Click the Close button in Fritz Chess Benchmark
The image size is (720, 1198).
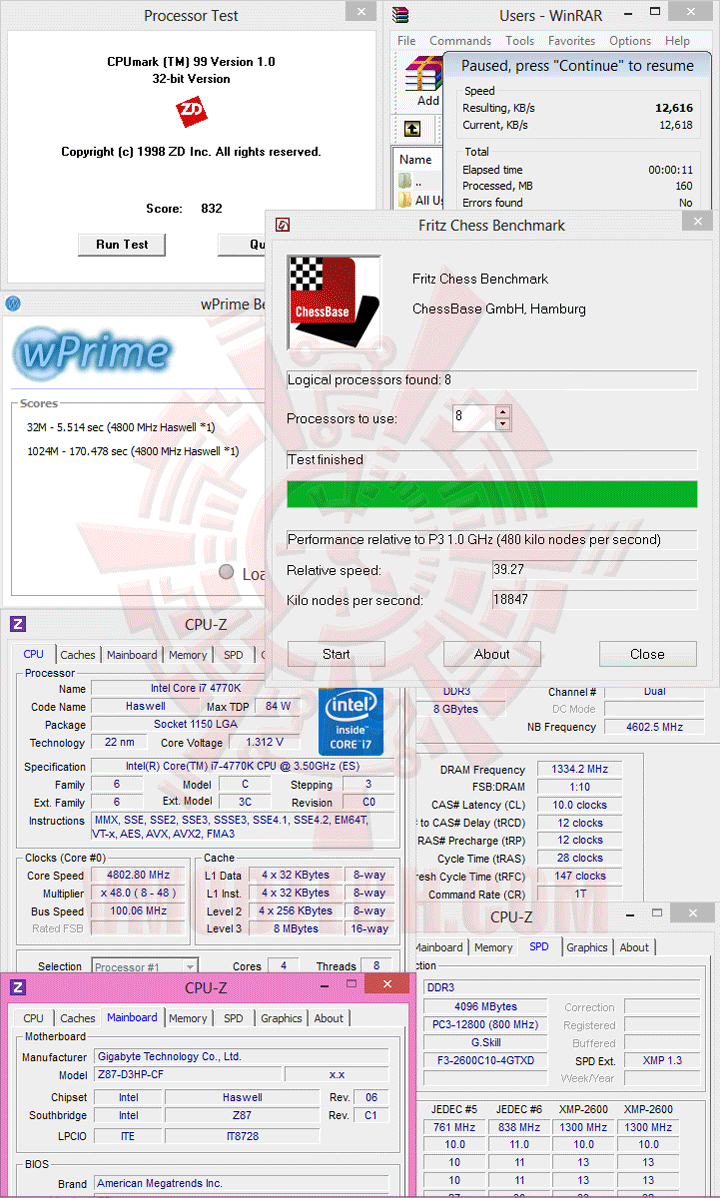coord(647,654)
